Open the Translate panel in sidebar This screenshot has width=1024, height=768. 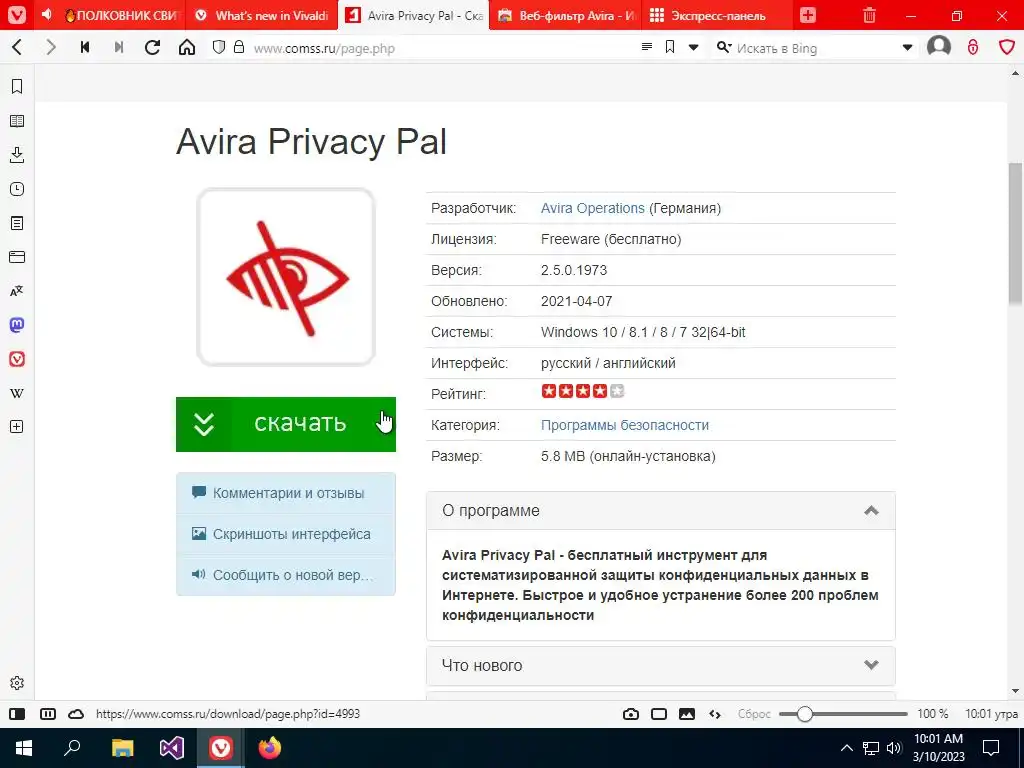coord(17,291)
